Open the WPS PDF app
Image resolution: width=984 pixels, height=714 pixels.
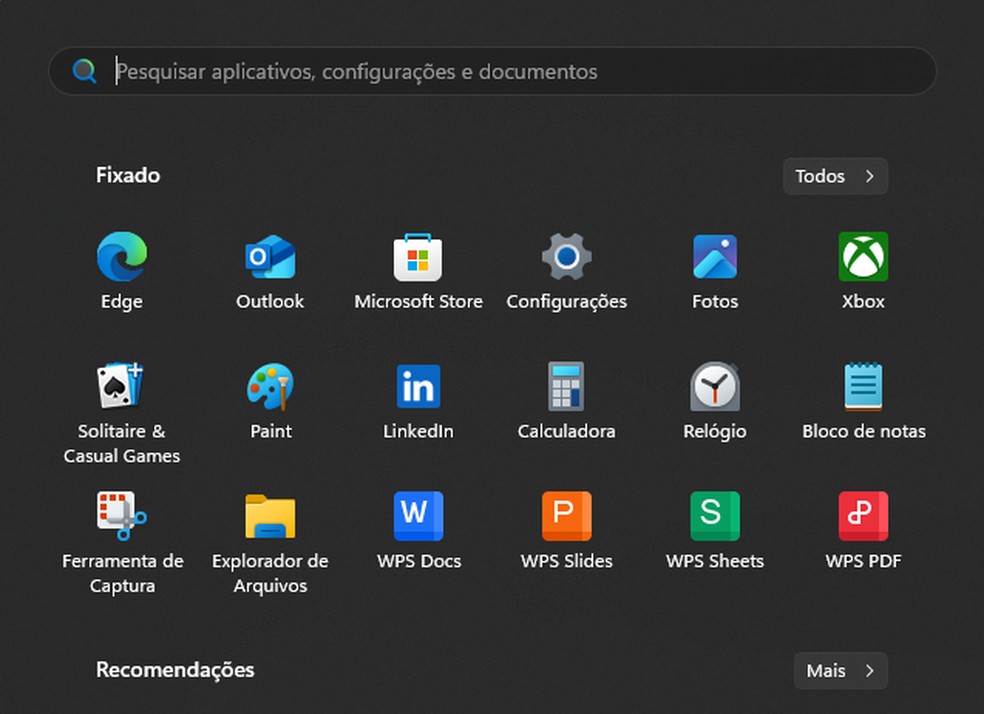[863, 517]
